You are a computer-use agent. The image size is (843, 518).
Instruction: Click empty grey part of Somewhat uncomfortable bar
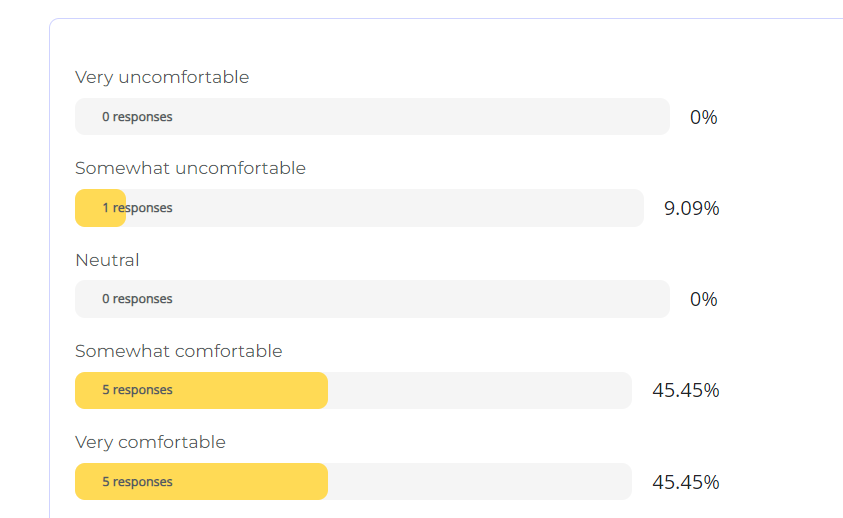click(x=400, y=208)
